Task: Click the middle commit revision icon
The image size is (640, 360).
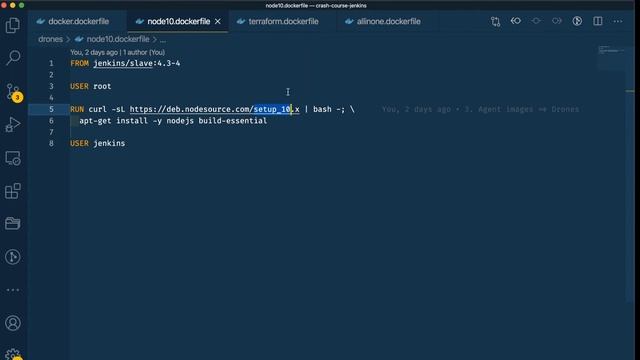Action: coord(536,21)
